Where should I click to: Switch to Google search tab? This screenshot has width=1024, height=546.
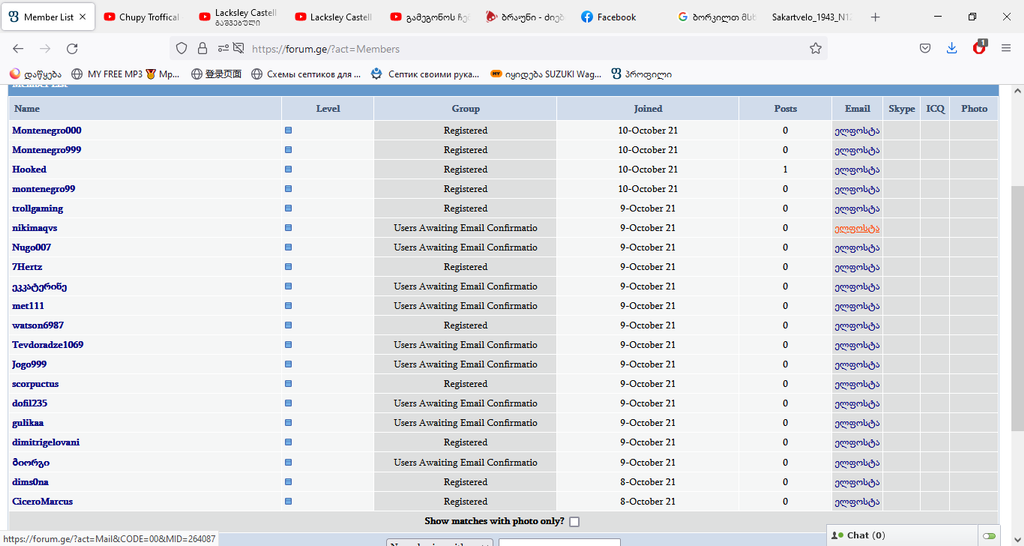717,17
